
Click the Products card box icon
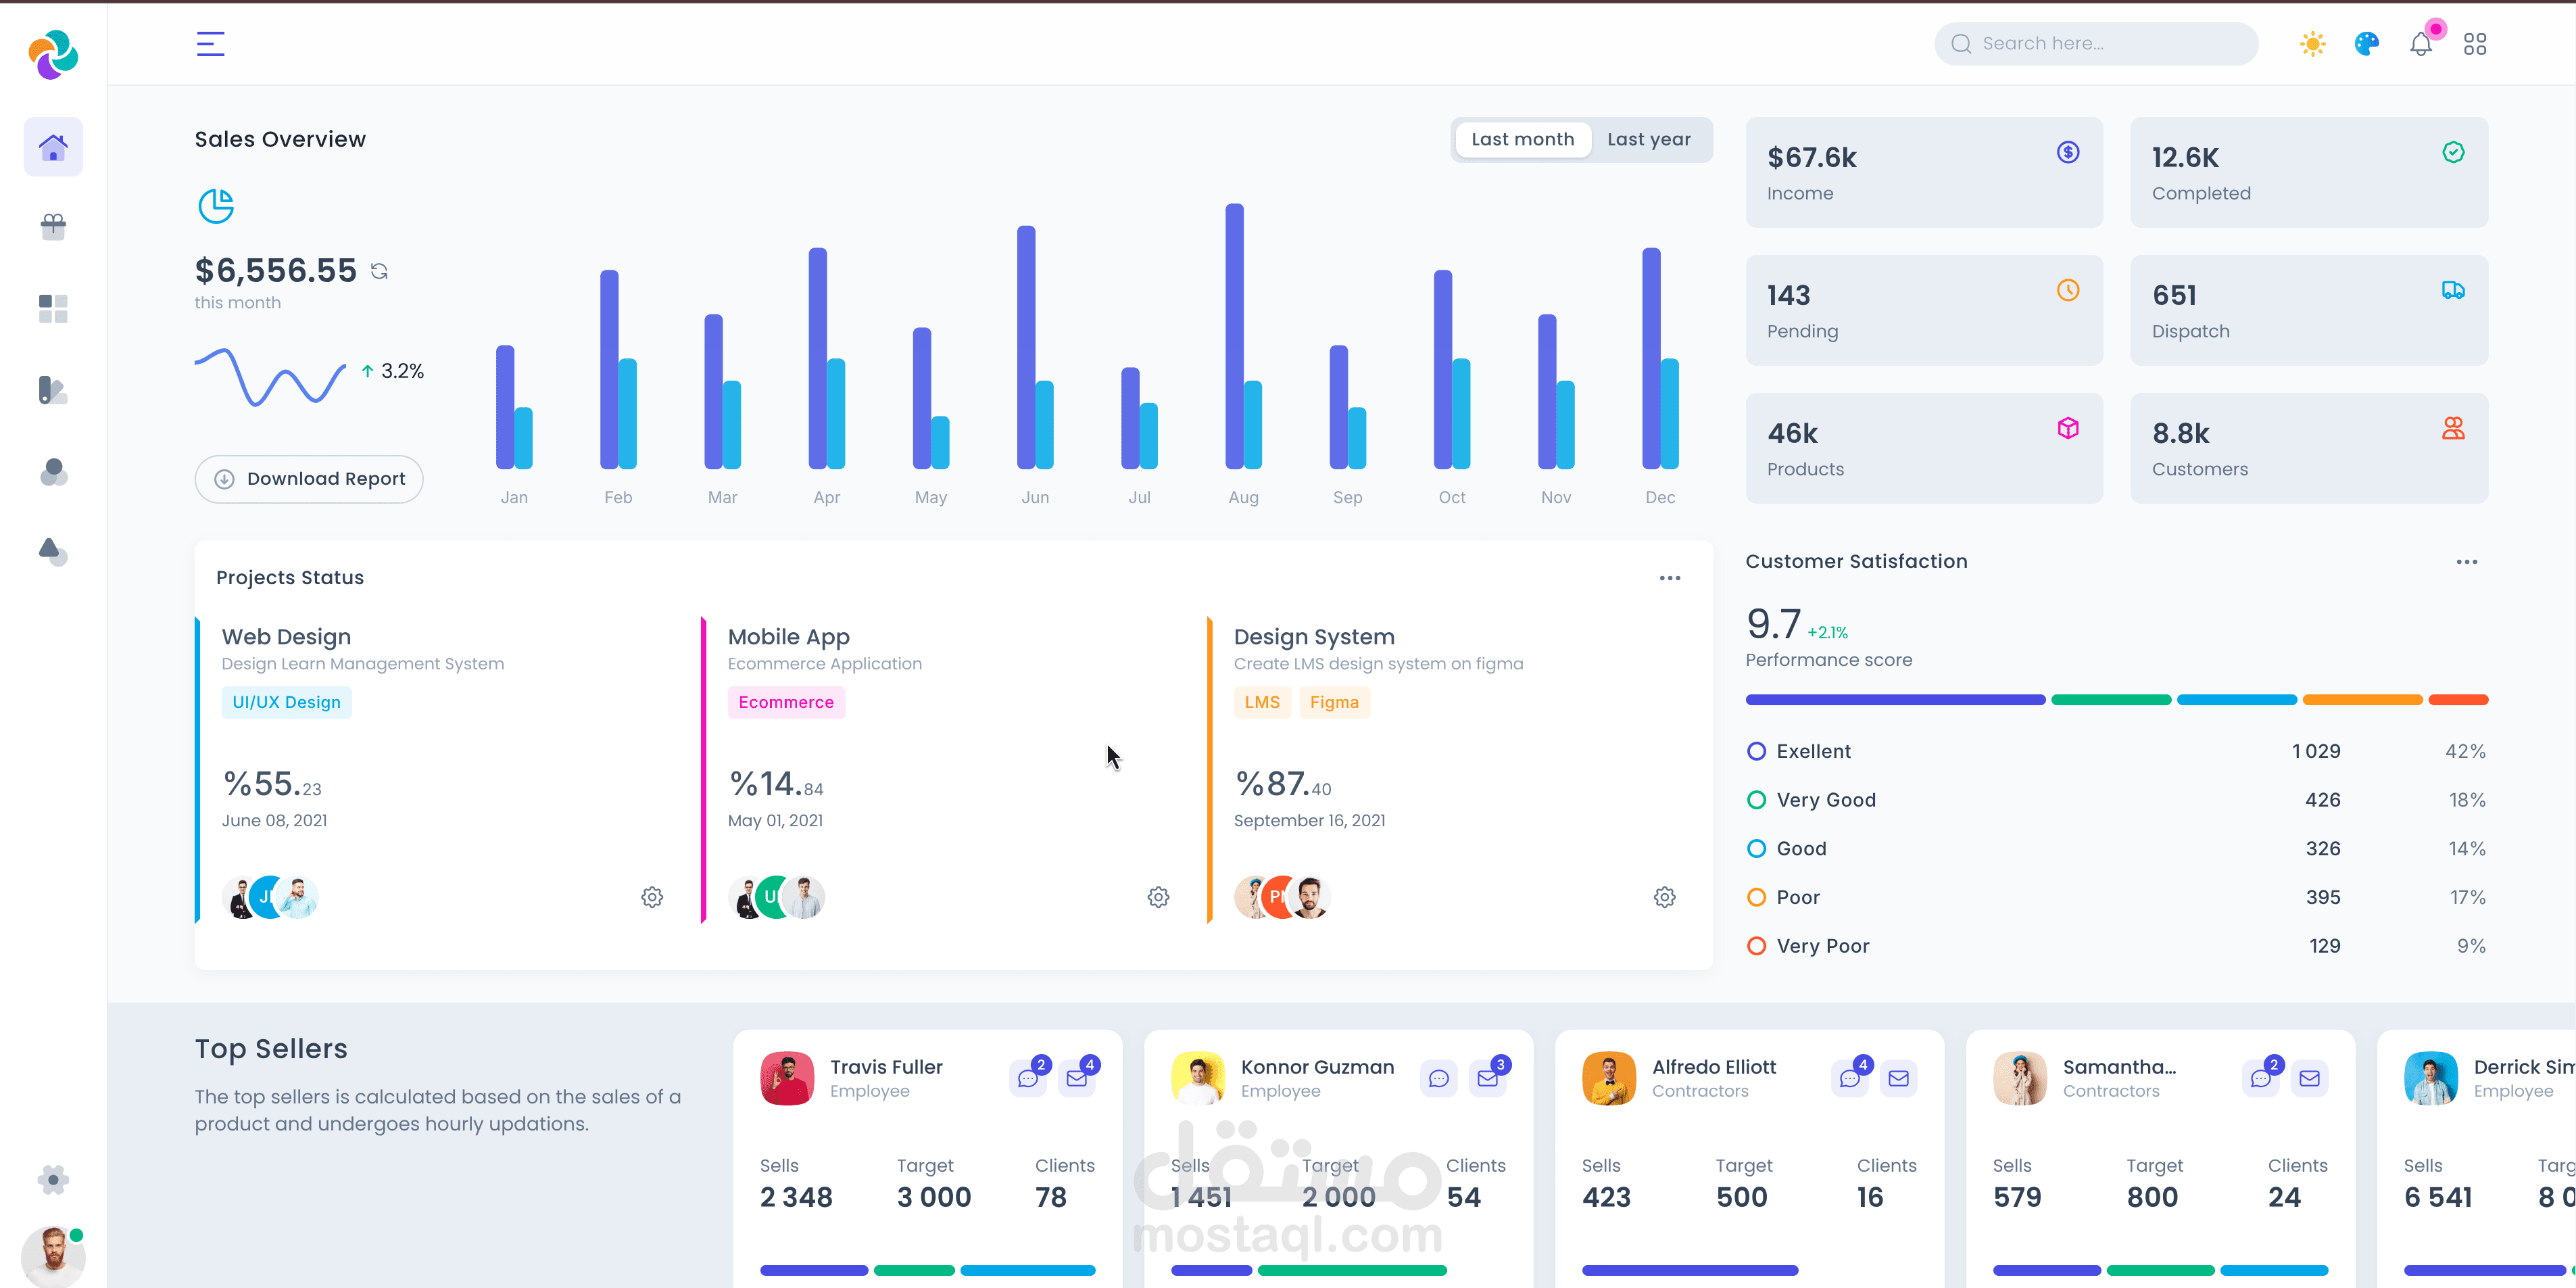2068,428
